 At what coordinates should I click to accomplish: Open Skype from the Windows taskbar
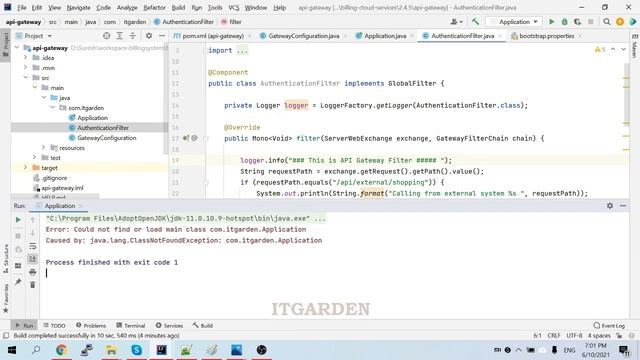point(136,350)
